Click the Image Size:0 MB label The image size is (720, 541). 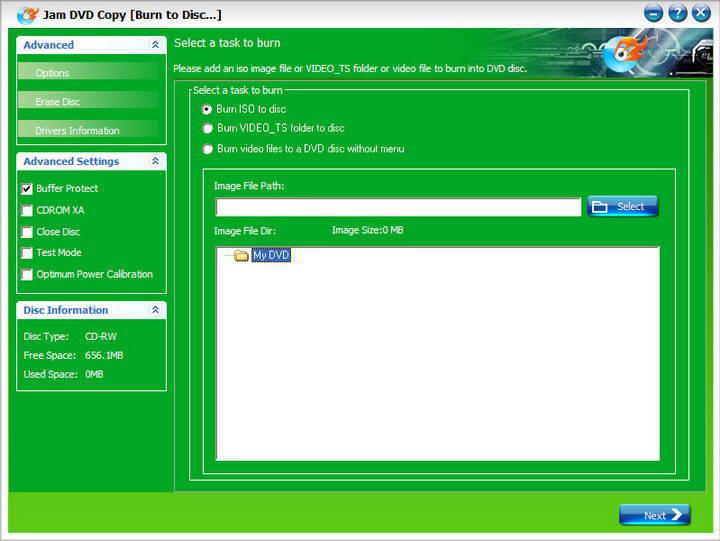pyautogui.click(x=367, y=230)
